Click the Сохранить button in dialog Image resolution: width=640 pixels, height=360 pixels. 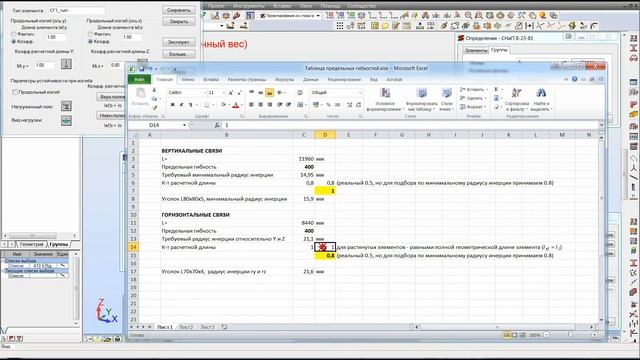click(179, 10)
